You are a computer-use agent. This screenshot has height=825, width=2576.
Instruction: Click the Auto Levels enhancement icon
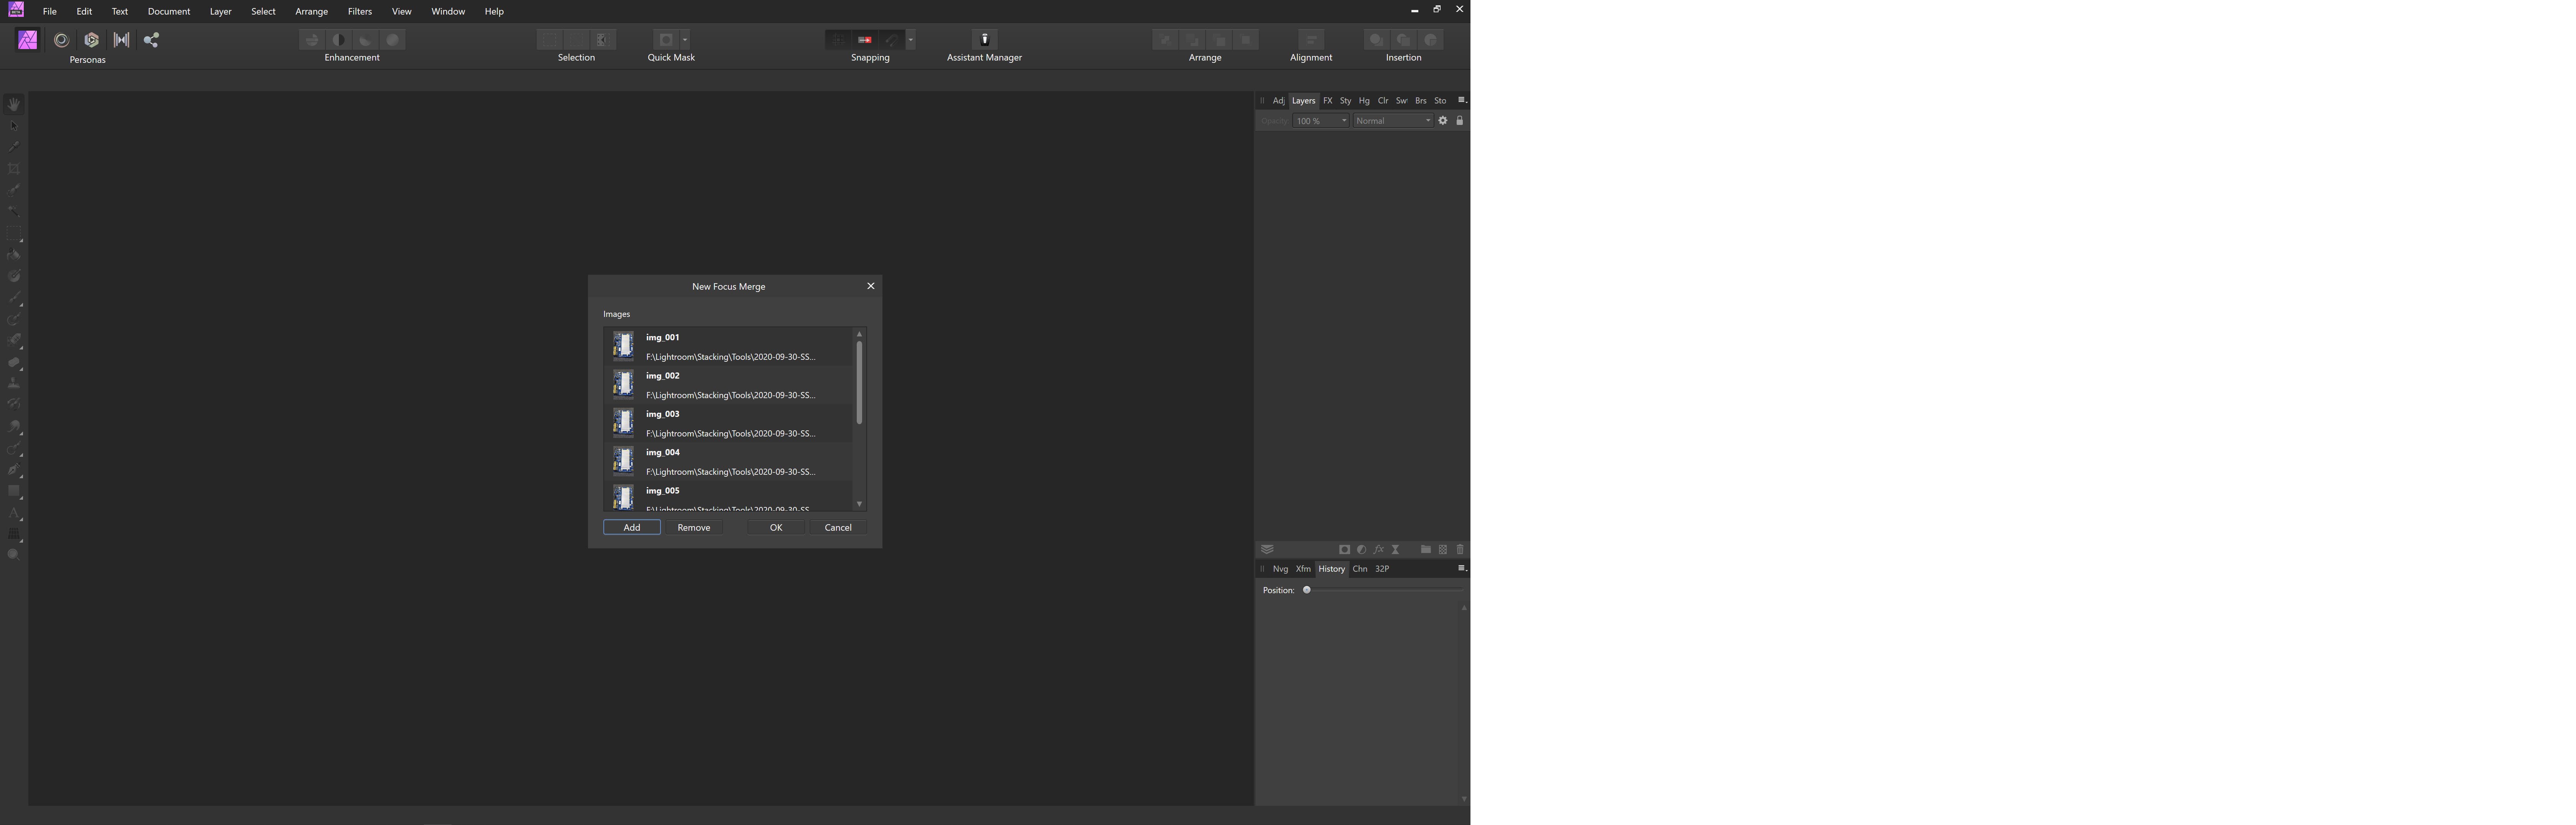312,40
